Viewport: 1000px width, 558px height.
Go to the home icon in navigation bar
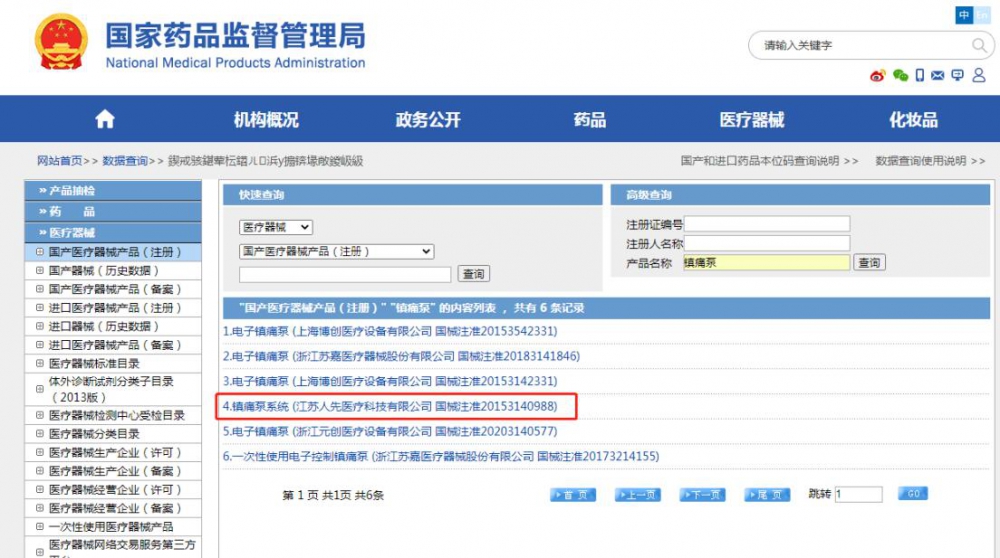[x=105, y=120]
